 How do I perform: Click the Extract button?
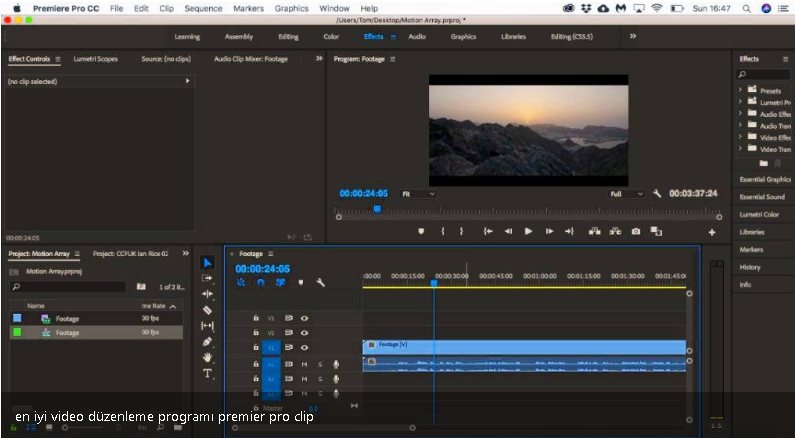click(x=615, y=231)
